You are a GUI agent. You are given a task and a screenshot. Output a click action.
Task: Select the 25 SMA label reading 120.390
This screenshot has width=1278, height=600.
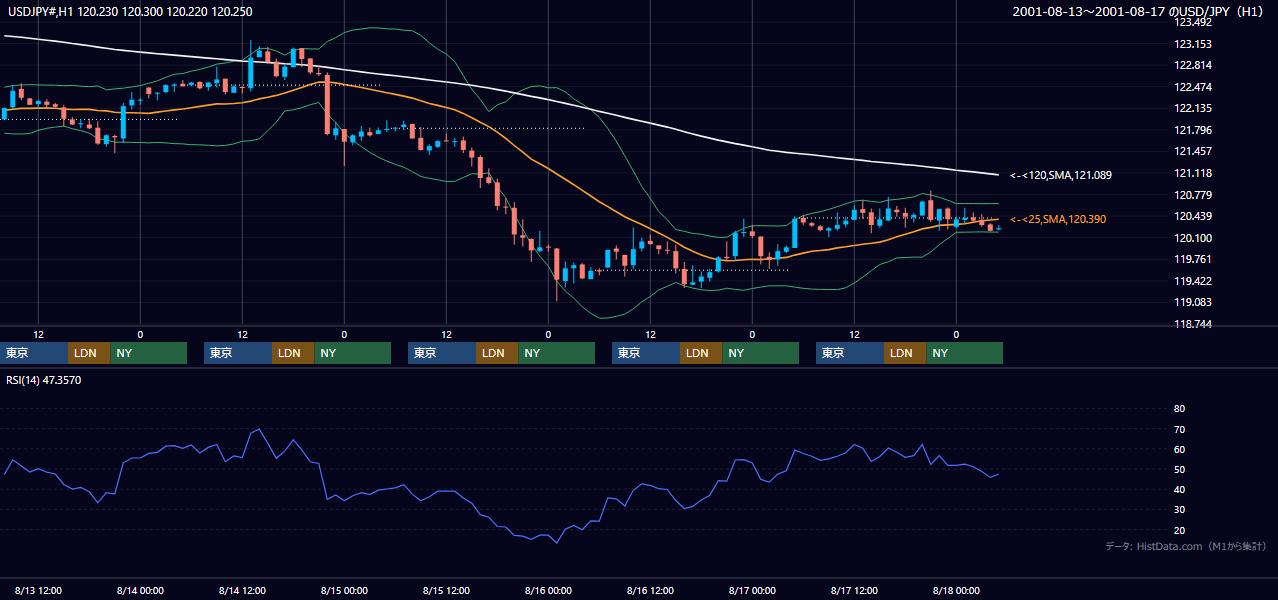click(1058, 219)
